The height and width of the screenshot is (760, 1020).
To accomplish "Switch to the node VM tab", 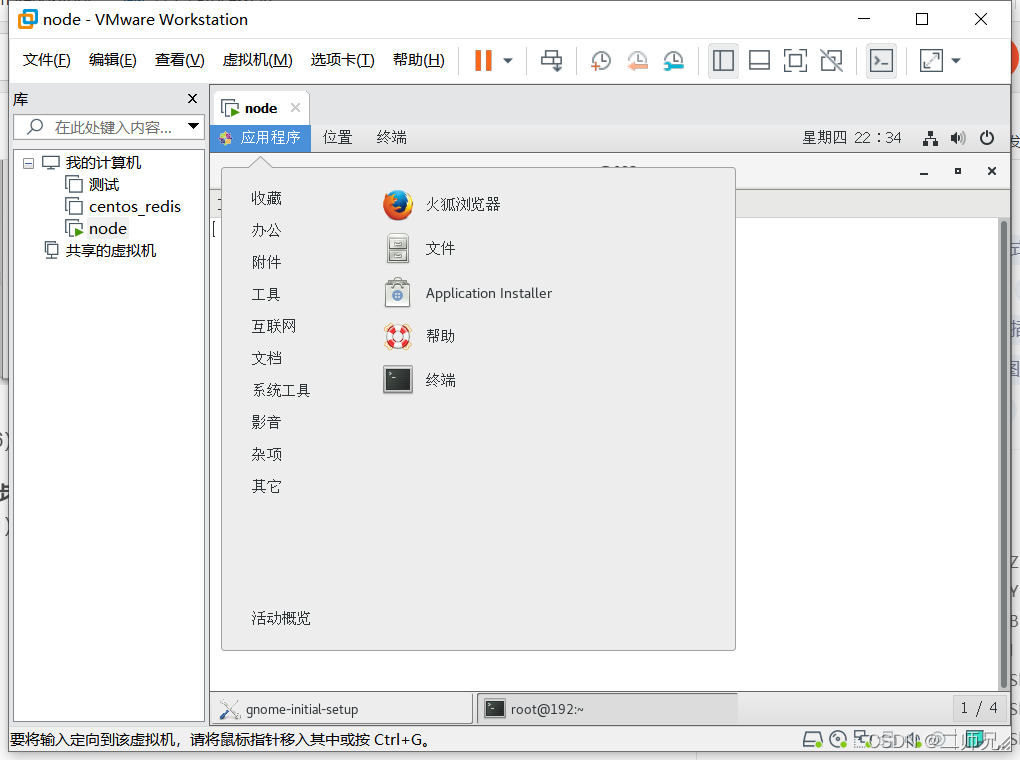I will tap(260, 108).
